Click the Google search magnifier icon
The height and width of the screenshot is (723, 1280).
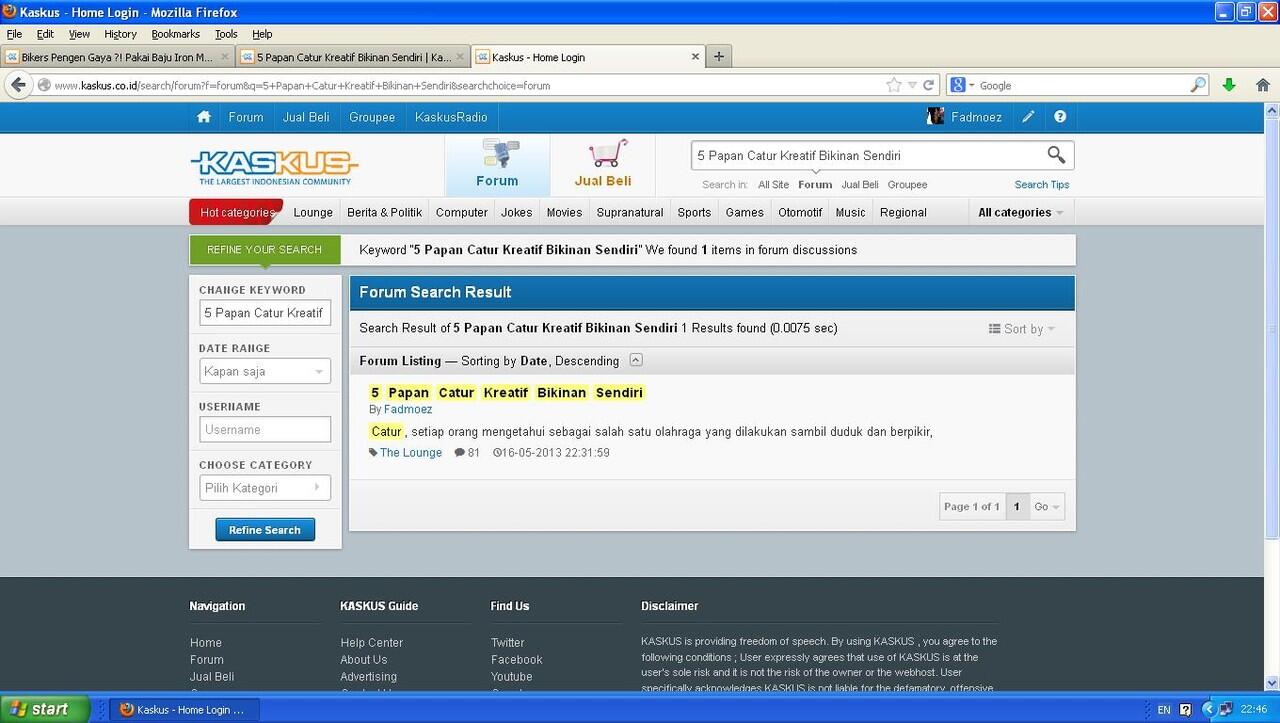(x=1198, y=85)
